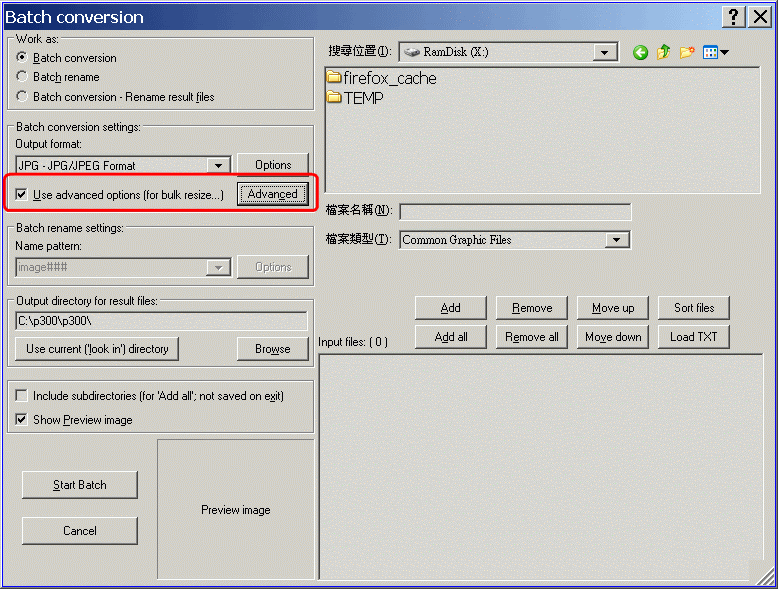Select the Batch rename radio option
The image size is (778, 589).
pyautogui.click(x=23, y=77)
